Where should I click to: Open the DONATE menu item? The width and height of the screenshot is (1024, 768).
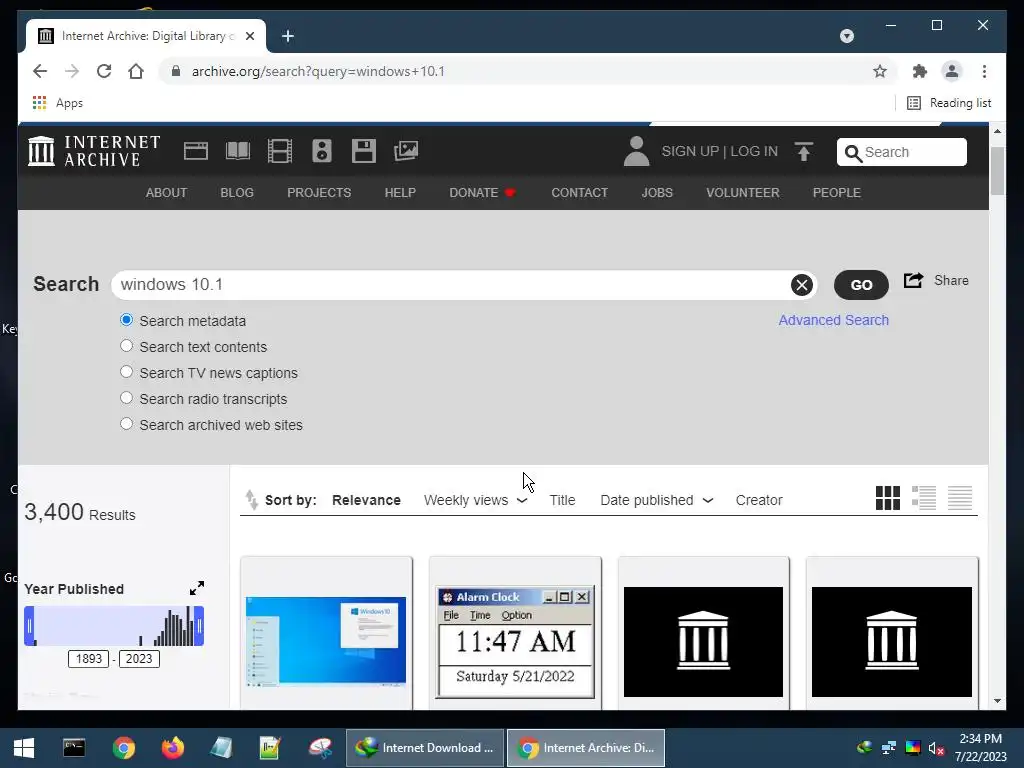(483, 193)
